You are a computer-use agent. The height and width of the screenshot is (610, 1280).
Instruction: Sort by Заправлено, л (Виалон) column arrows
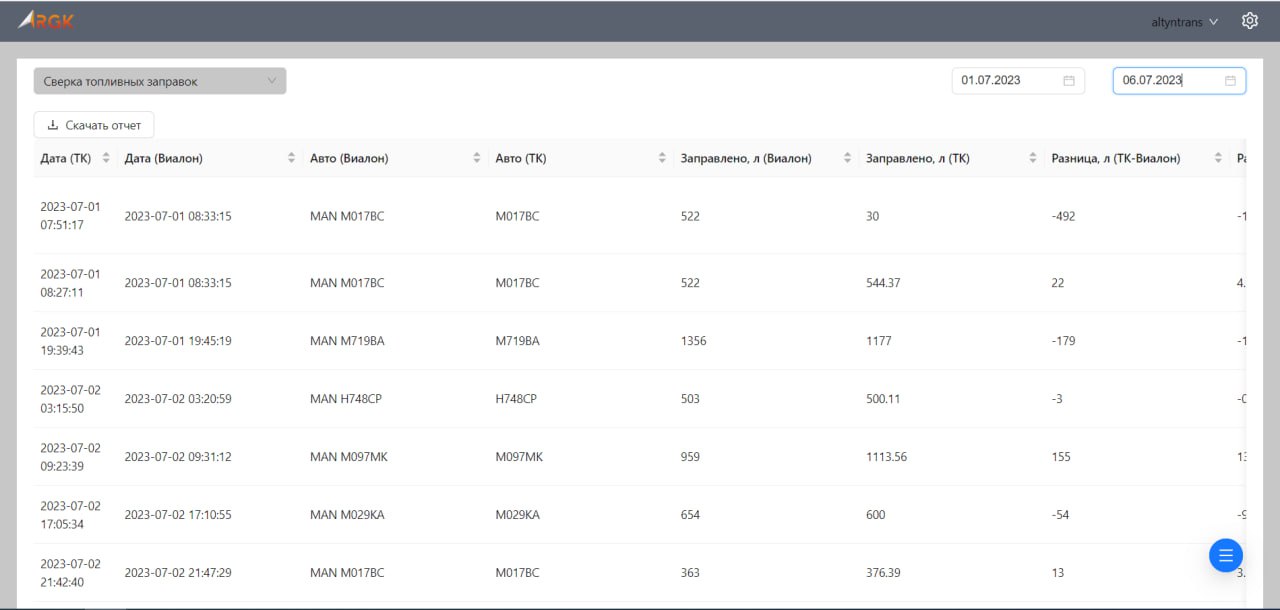[x=847, y=158]
